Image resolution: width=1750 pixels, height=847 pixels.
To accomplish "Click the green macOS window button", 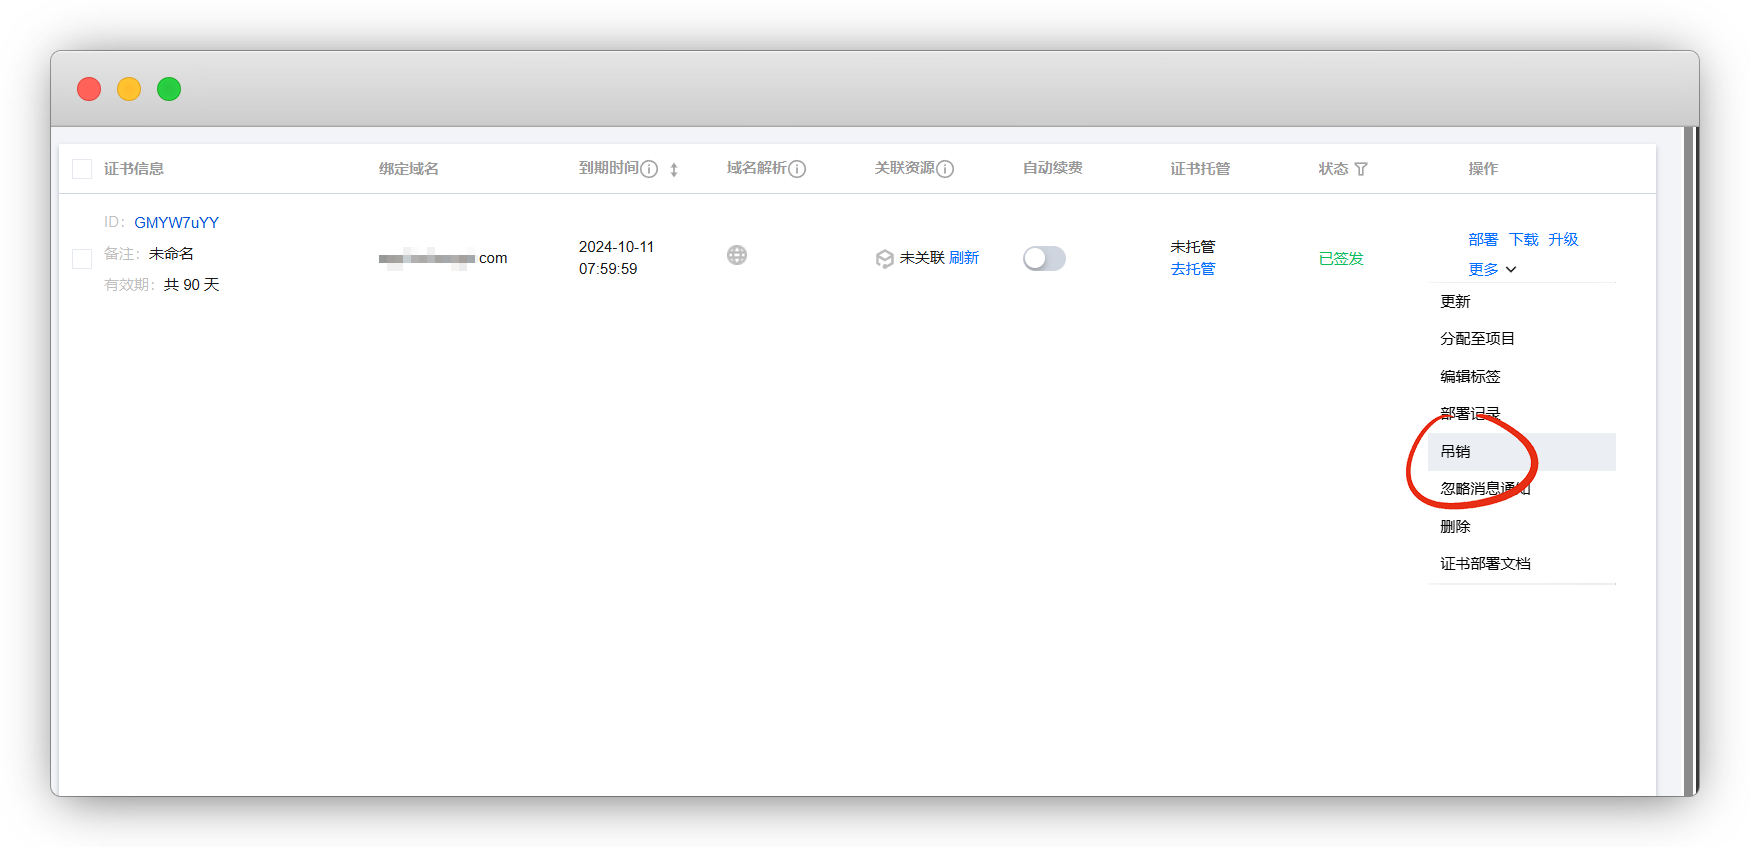I will [x=169, y=89].
